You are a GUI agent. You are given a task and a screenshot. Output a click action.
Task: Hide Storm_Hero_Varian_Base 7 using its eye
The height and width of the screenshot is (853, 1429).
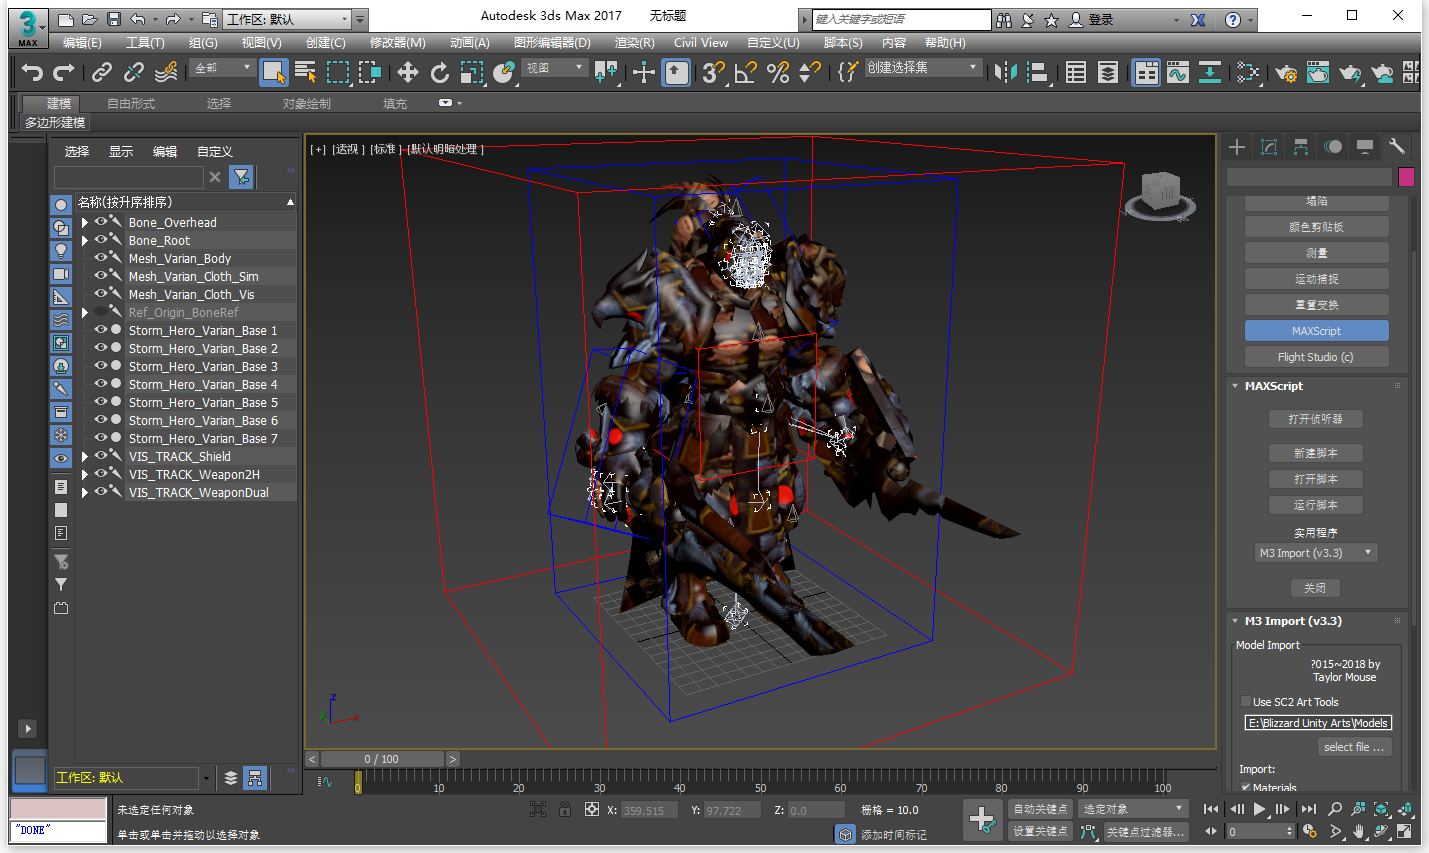101,437
